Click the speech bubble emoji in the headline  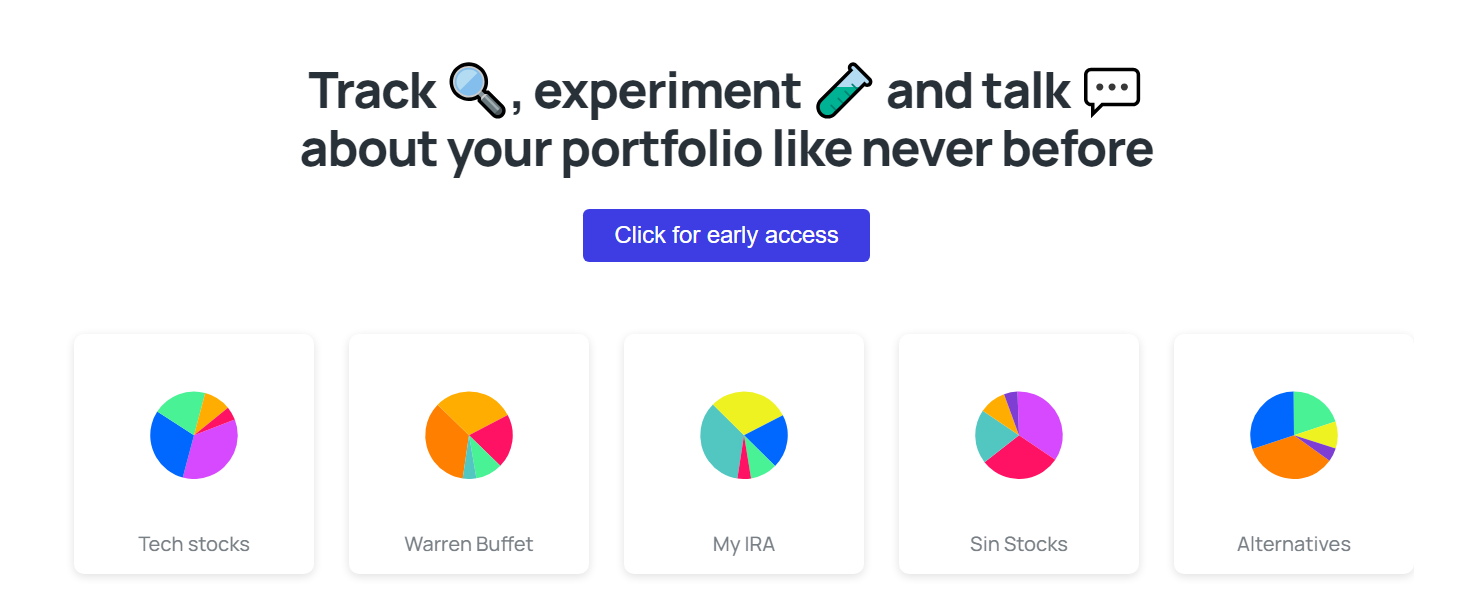click(x=1111, y=92)
